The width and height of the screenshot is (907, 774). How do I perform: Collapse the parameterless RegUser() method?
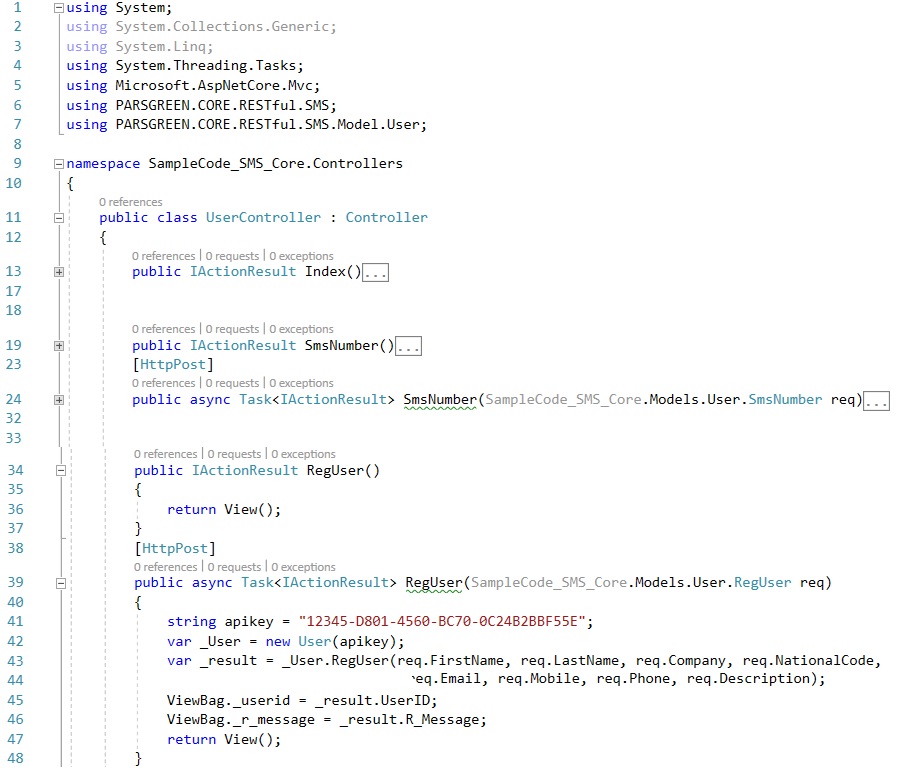[59, 471]
